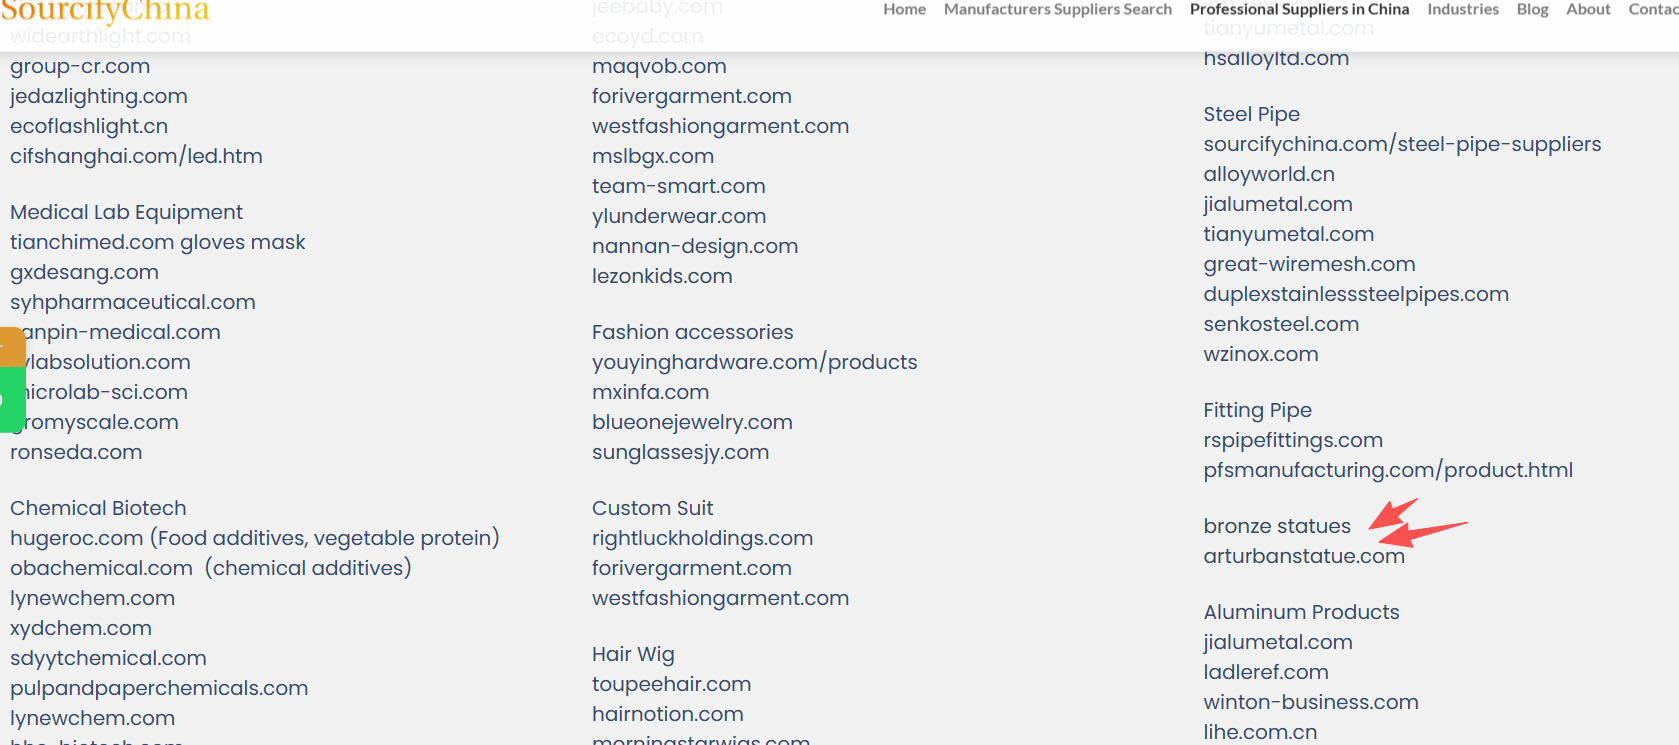This screenshot has height=745, width=1679.
Task: Open the Industries menu item
Action: (1463, 9)
